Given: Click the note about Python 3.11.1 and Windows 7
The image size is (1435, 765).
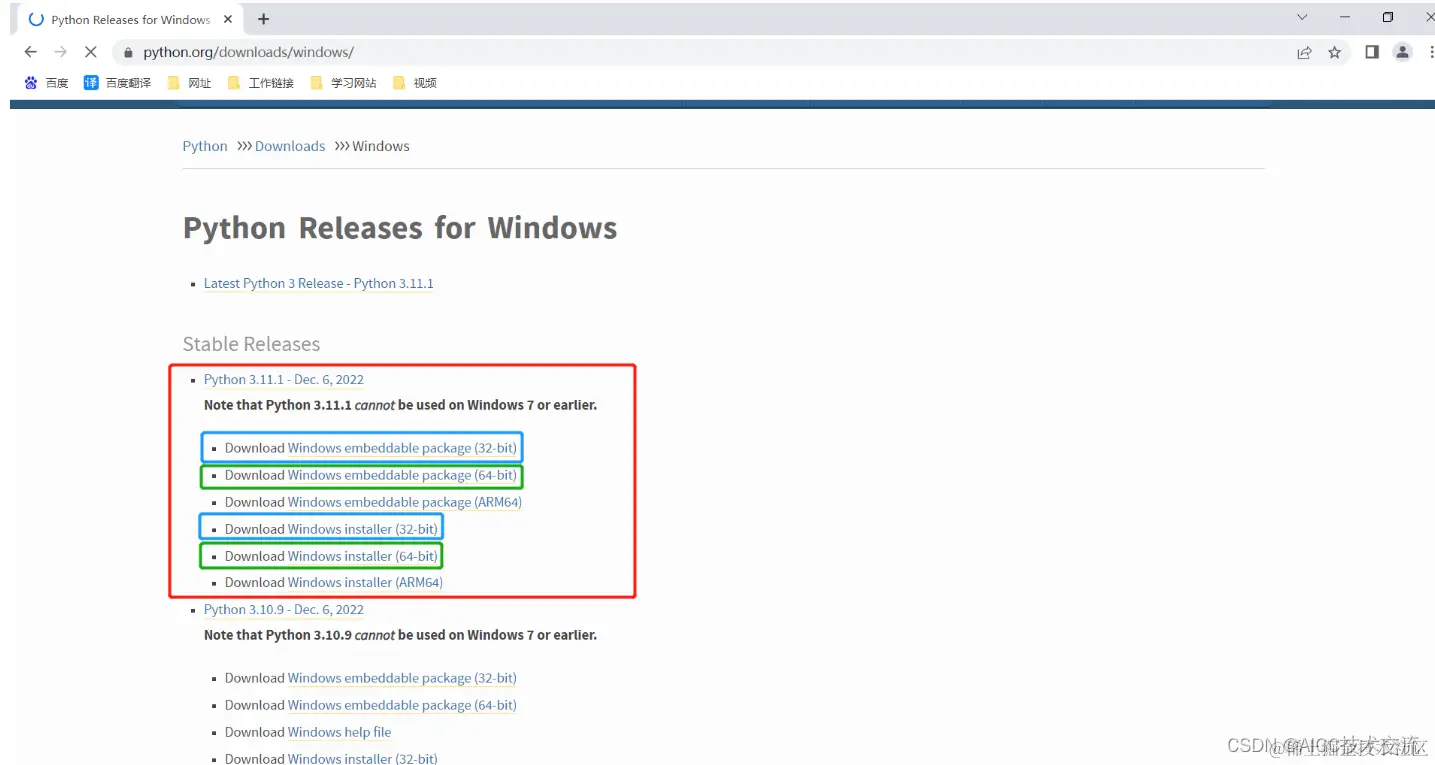Looking at the screenshot, I should click(400, 405).
